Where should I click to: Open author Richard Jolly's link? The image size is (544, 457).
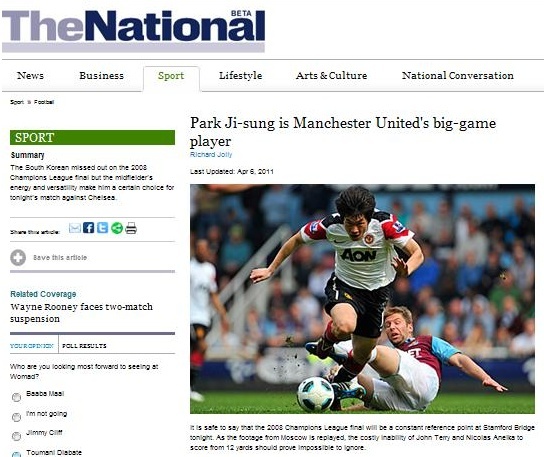[x=211, y=154]
